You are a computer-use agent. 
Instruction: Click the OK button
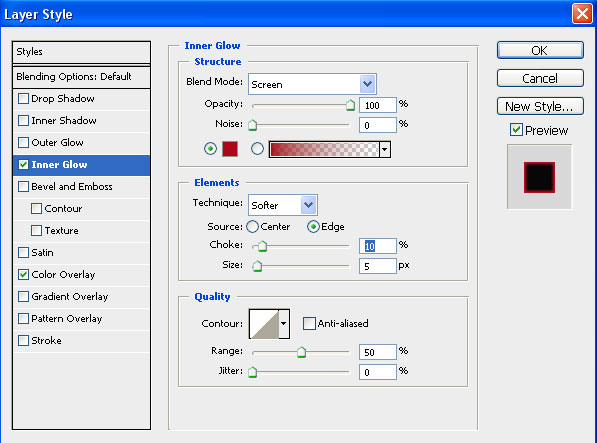(x=540, y=50)
